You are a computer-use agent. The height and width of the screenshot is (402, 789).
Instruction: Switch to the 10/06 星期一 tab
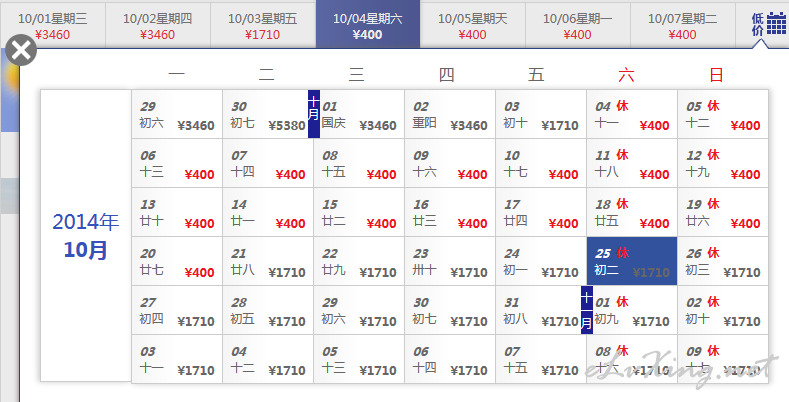click(577, 25)
